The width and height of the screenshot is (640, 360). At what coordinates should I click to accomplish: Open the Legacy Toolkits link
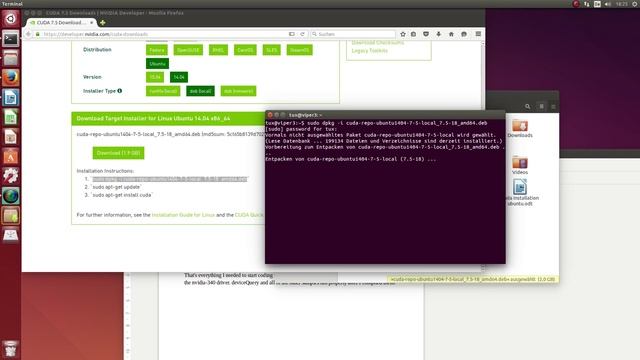[x=370, y=51]
